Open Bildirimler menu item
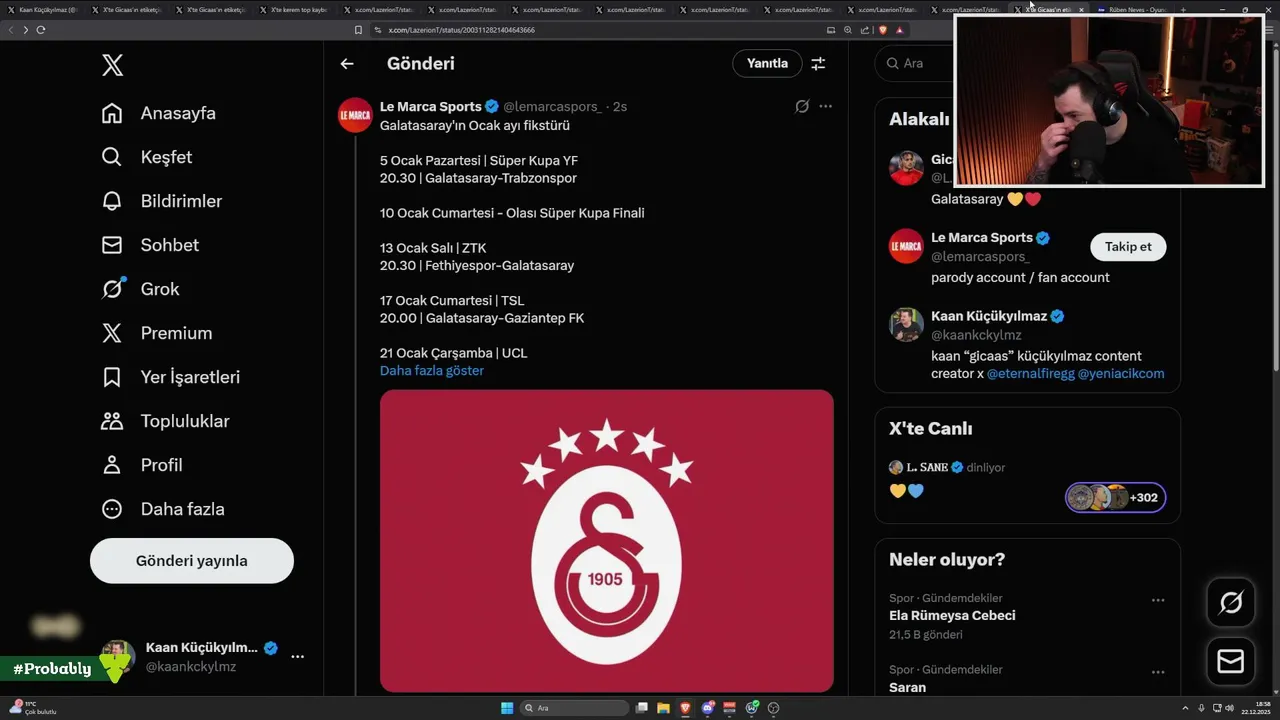This screenshot has width=1280, height=720. tap(181, 201)
